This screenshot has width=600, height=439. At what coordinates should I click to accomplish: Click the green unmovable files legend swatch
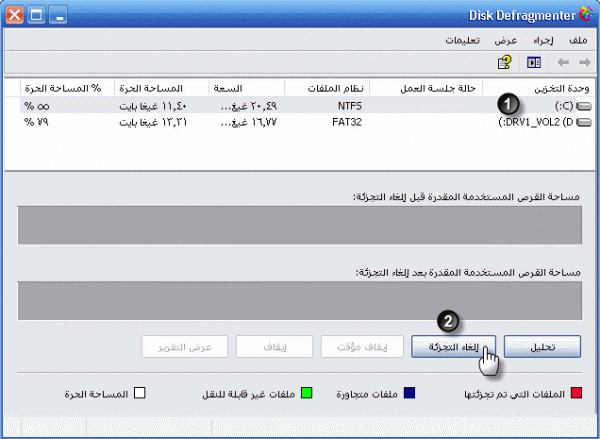307,393
